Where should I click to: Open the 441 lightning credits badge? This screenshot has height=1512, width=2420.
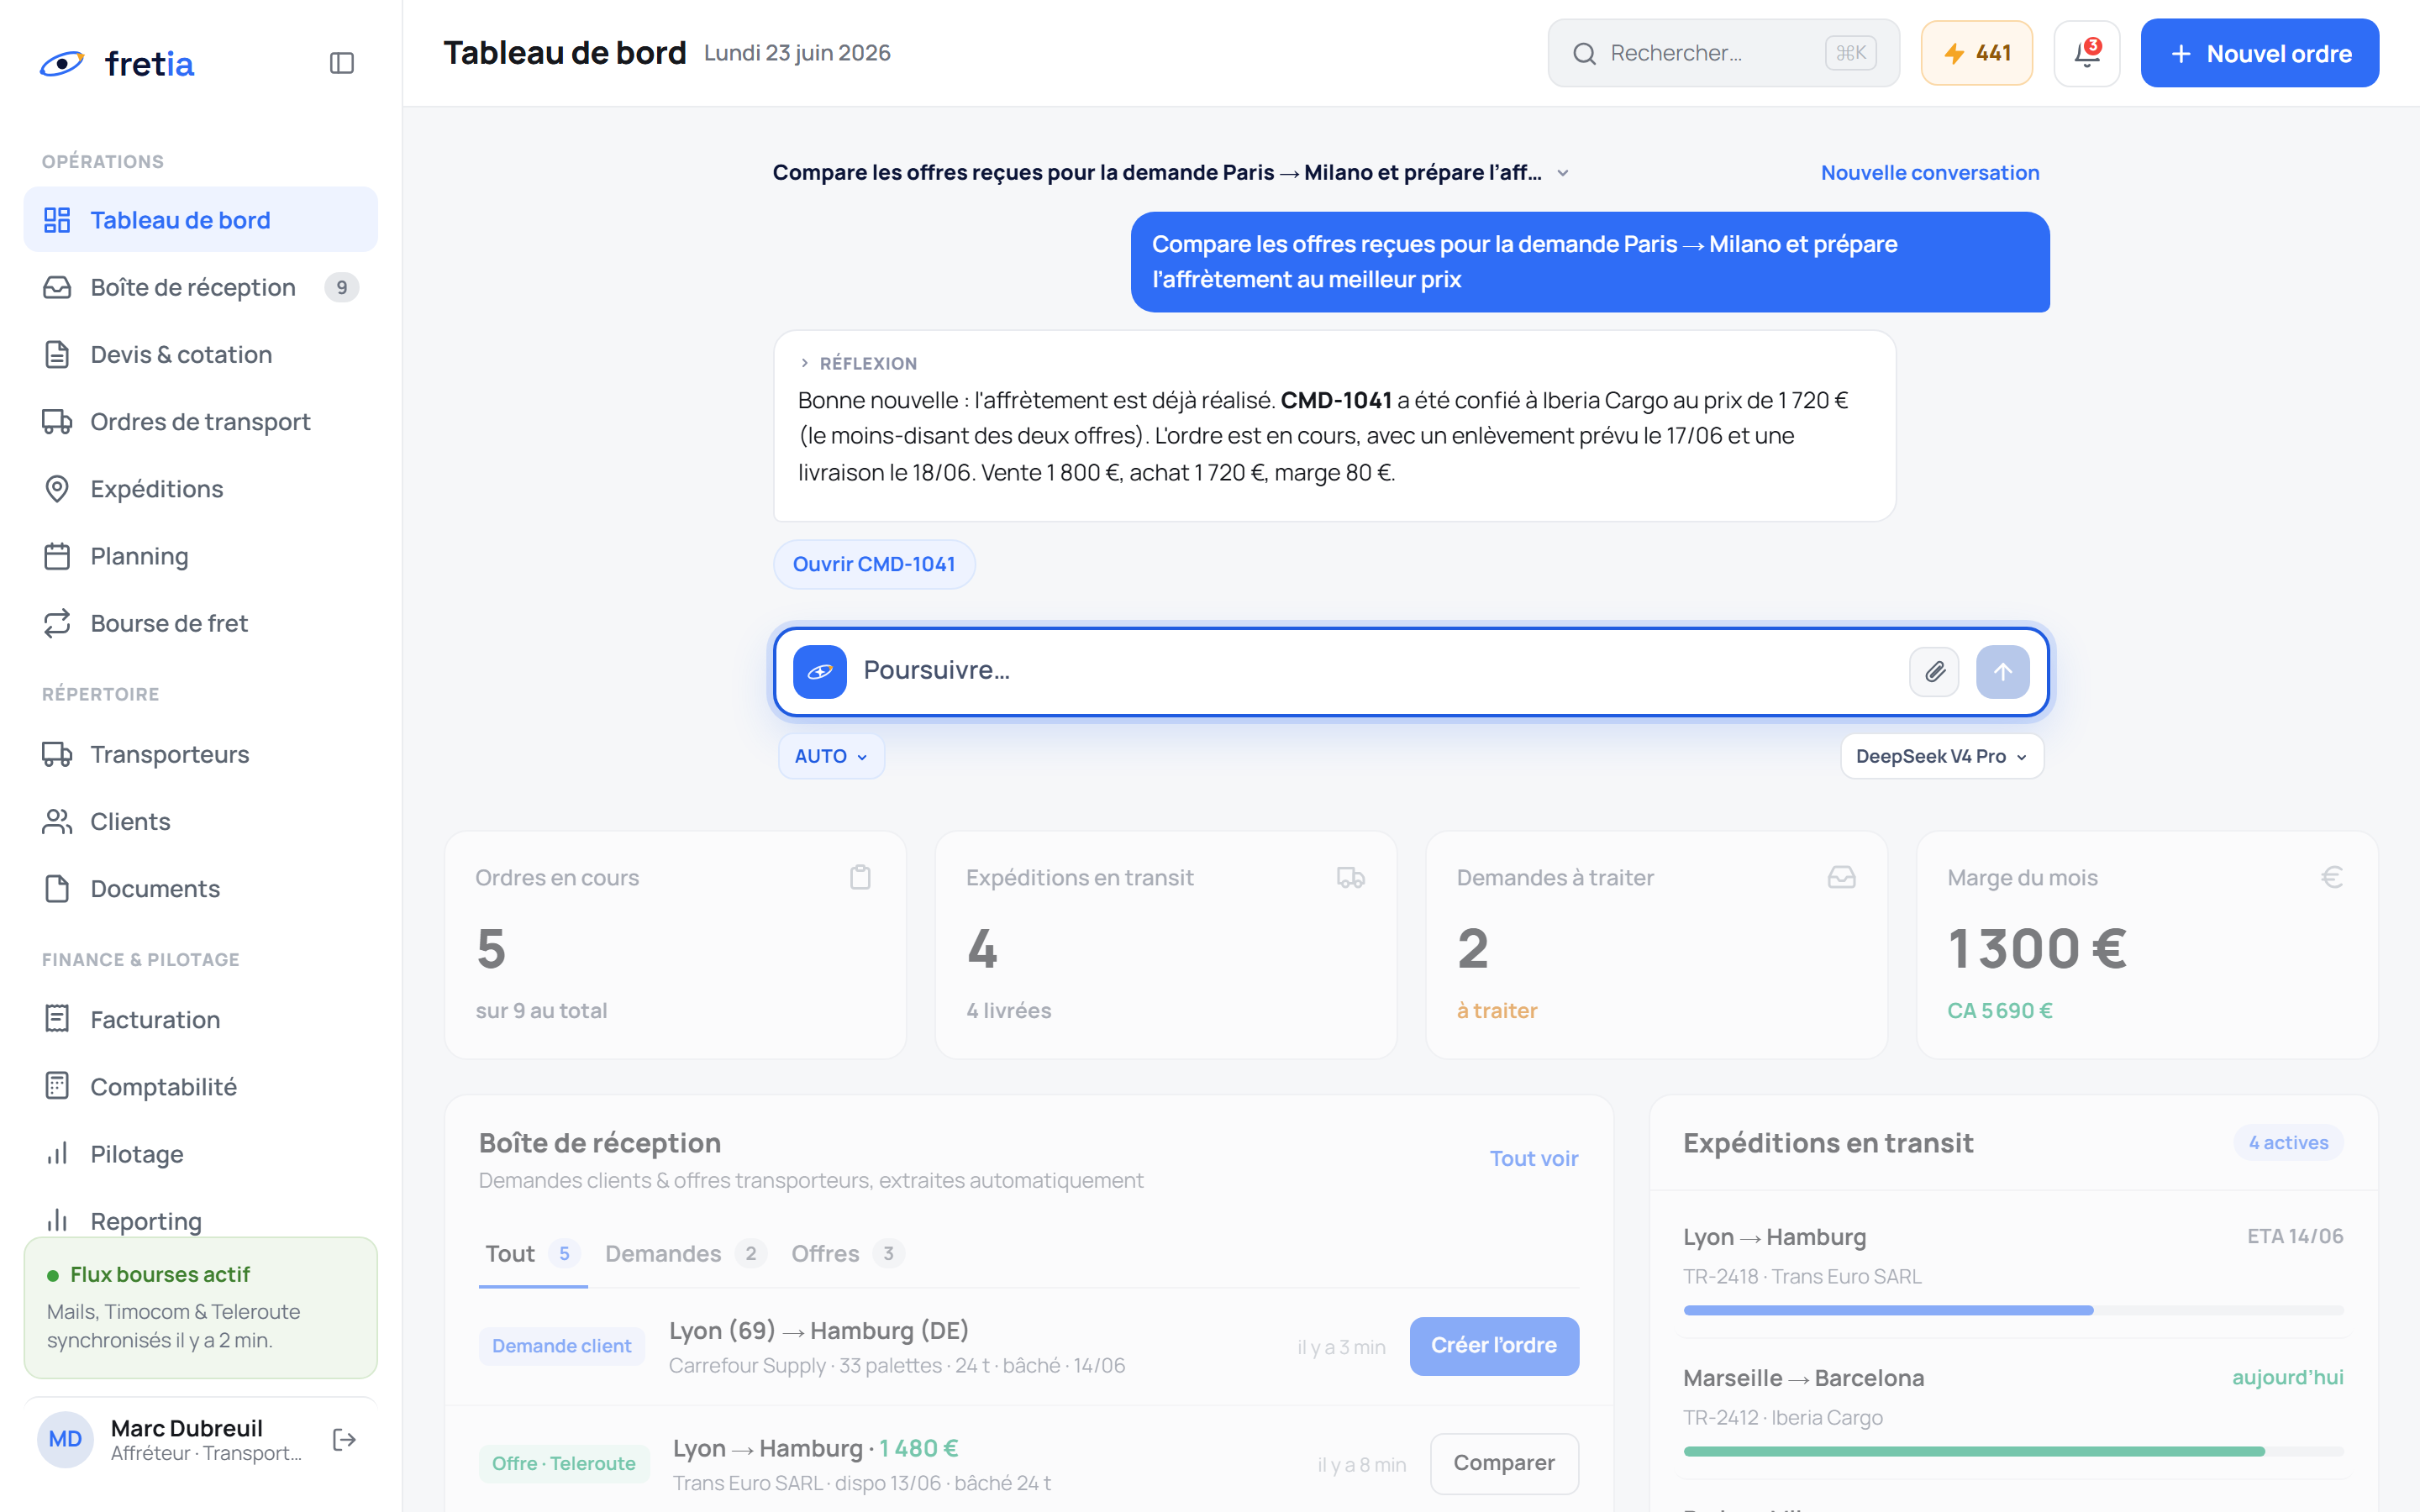point(1977,53)
